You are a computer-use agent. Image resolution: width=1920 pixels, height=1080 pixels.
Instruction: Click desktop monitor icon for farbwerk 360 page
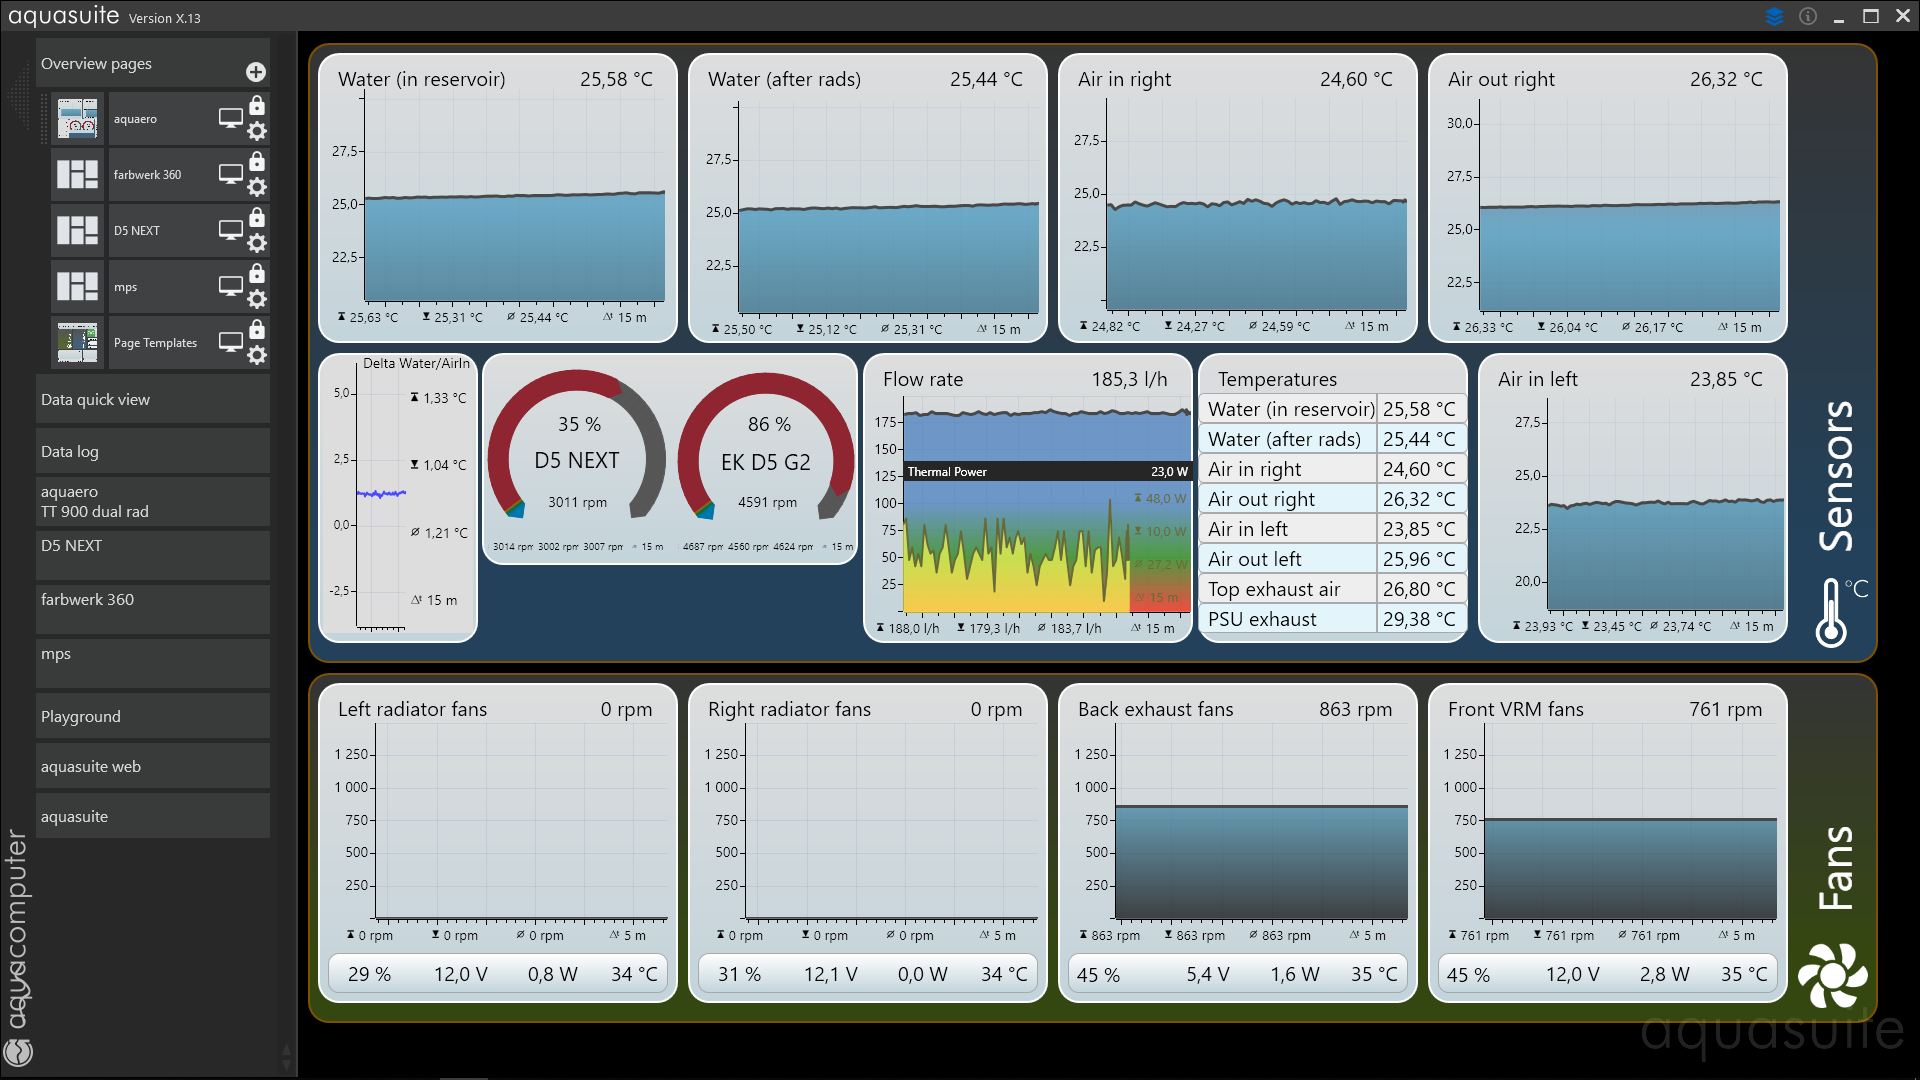tap(231, 174)
